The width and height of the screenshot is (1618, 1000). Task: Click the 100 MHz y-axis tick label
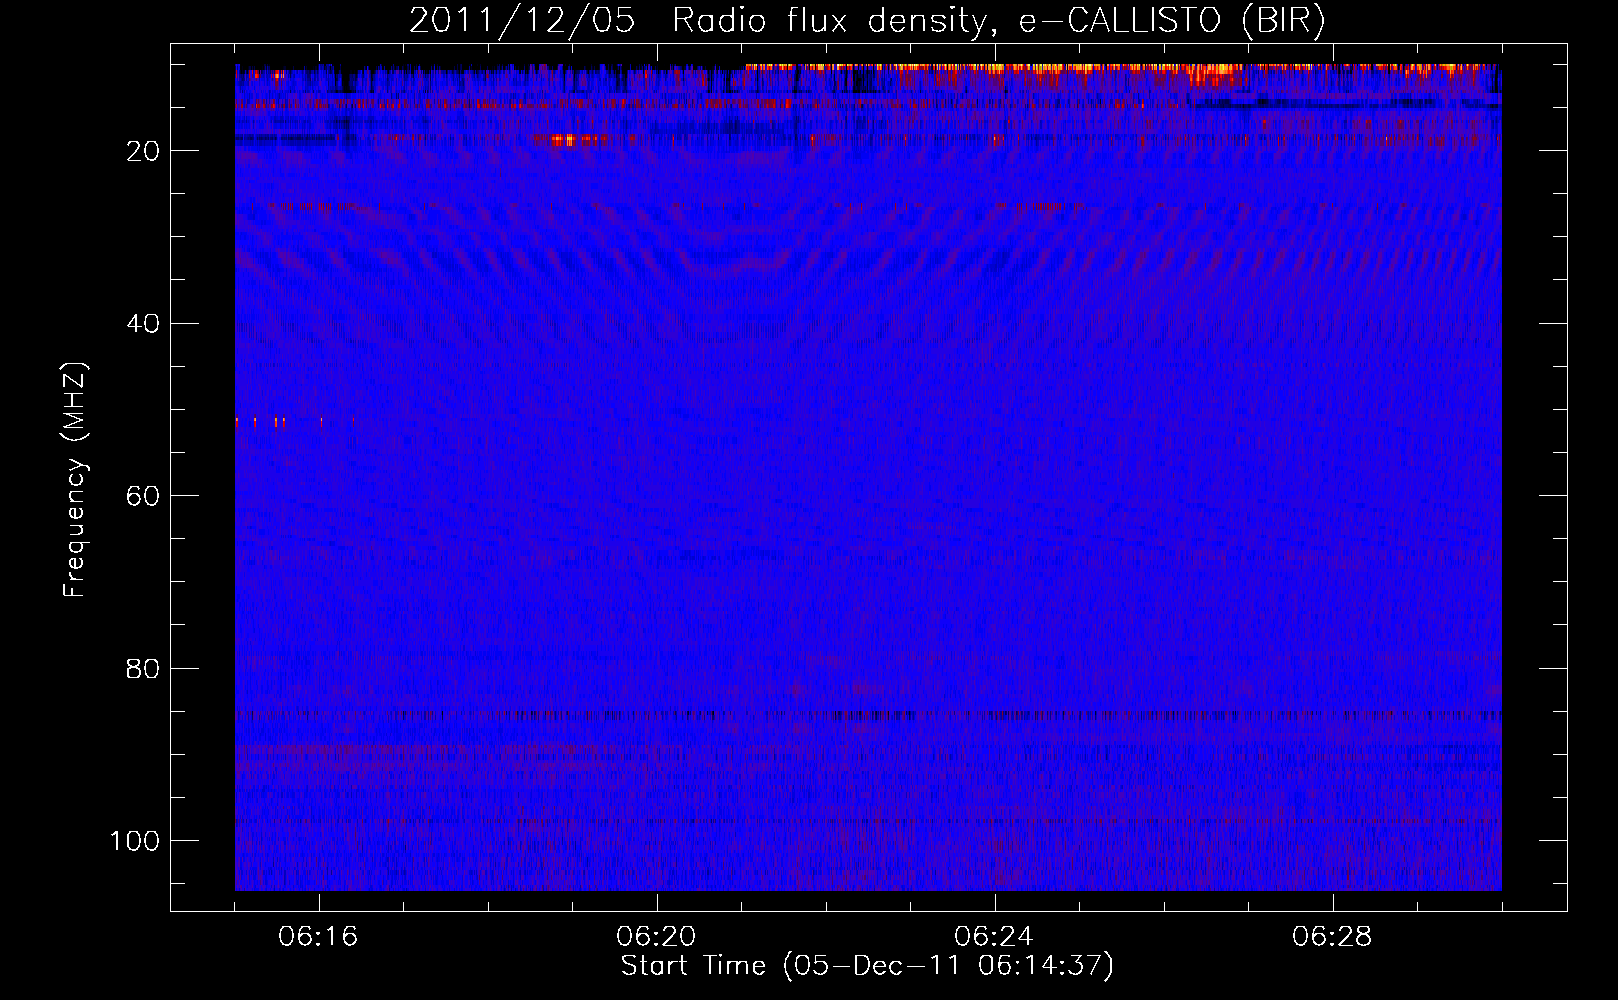point(135,841)
